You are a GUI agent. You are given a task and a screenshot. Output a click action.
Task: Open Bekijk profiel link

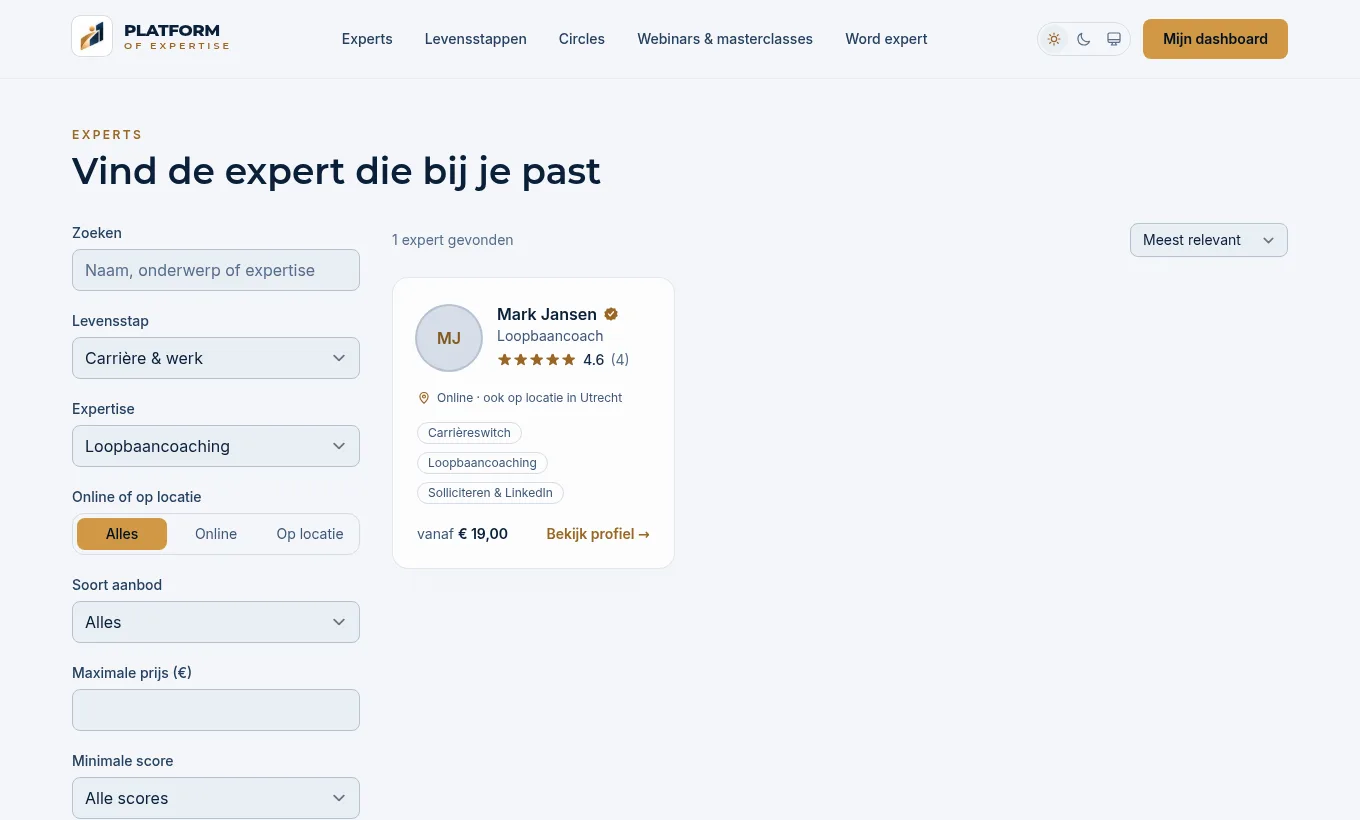[598, 534]
